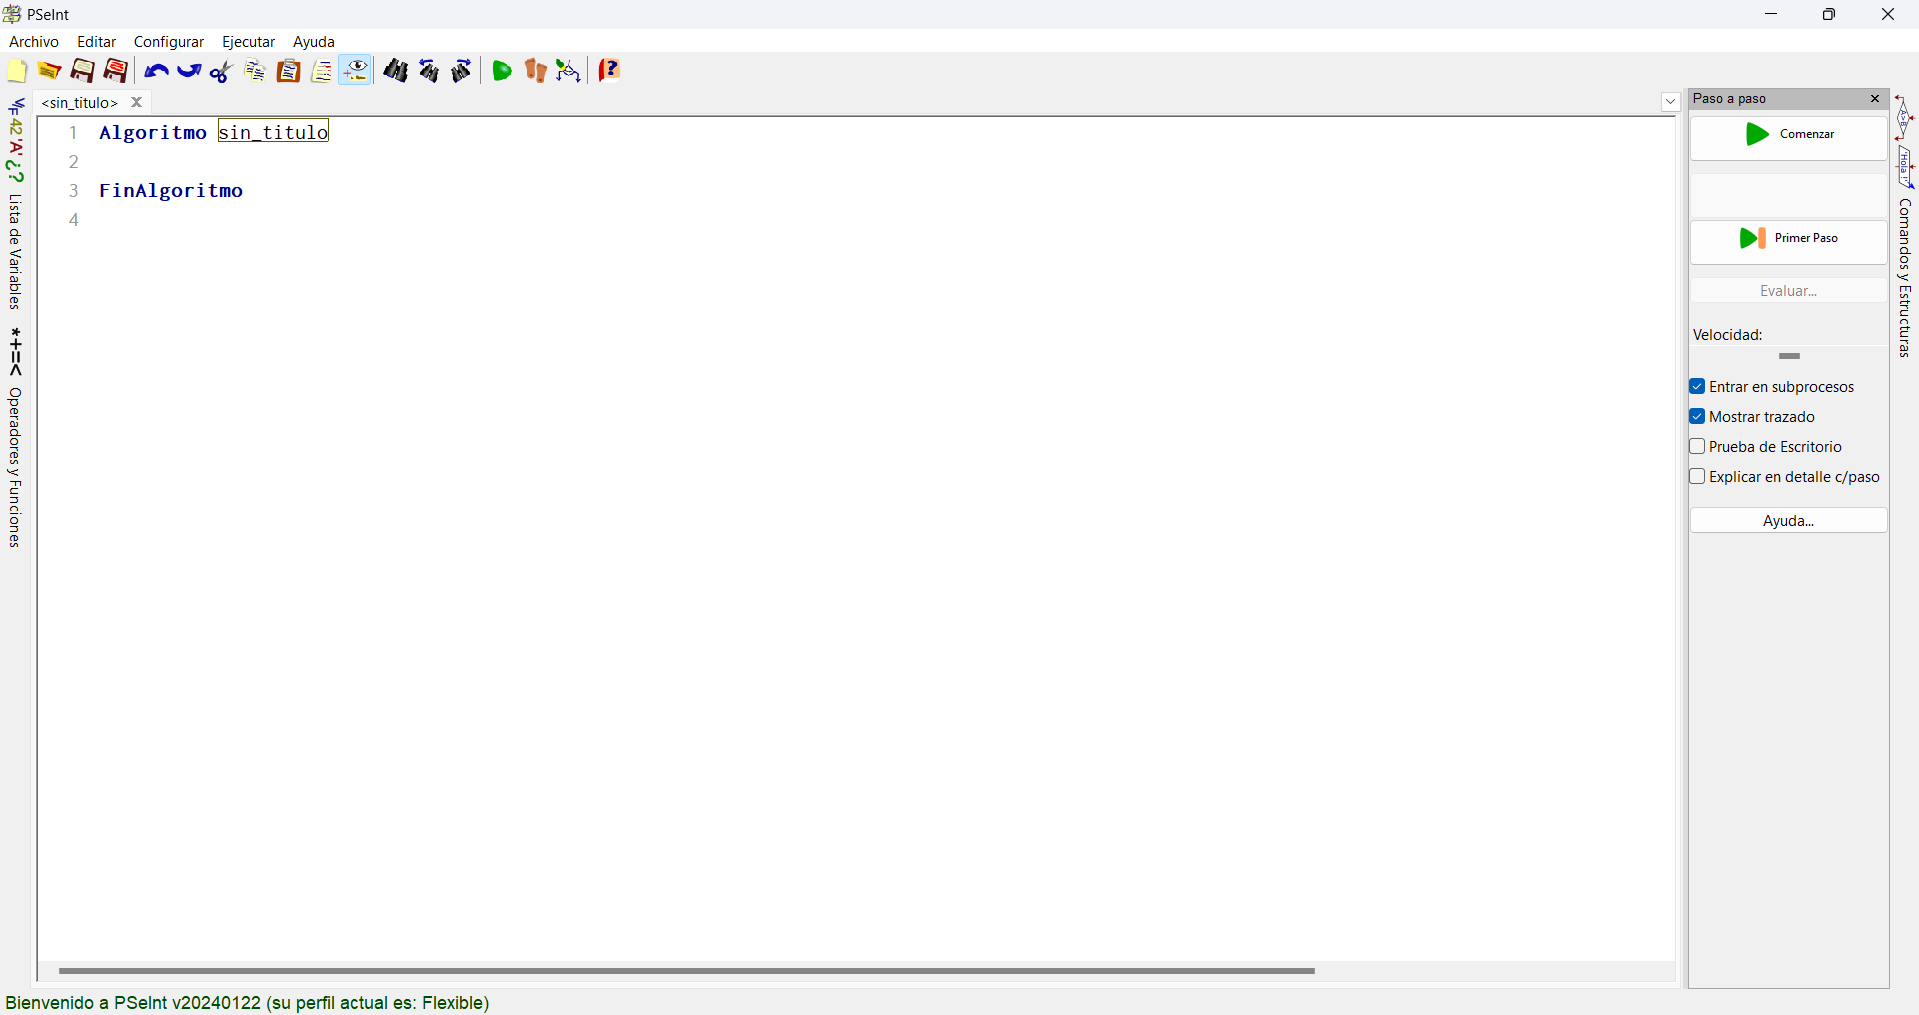The width and height of the screenshot is (1919, 1015).
Task: Open the flowchart diagram icon
Action: click(x=568, y=71)
